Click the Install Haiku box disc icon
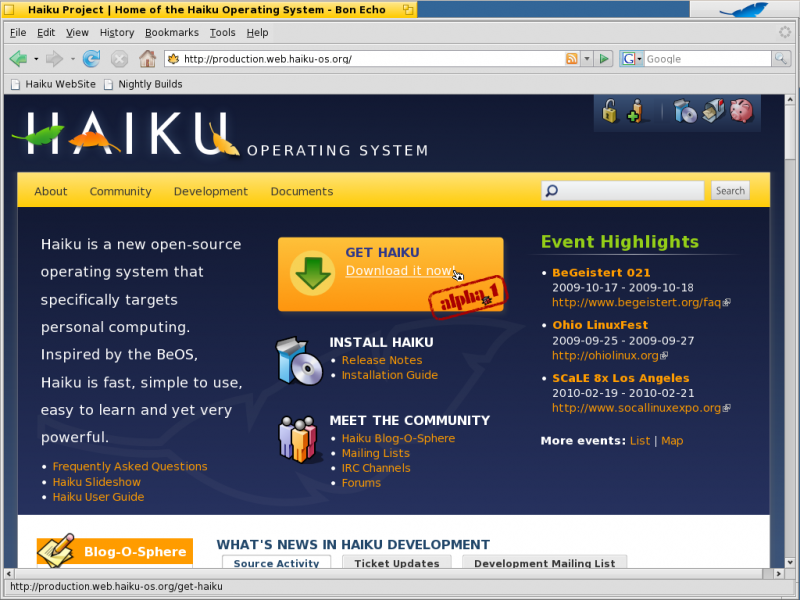This screenshot has width=800, height=600. [299, 361]
